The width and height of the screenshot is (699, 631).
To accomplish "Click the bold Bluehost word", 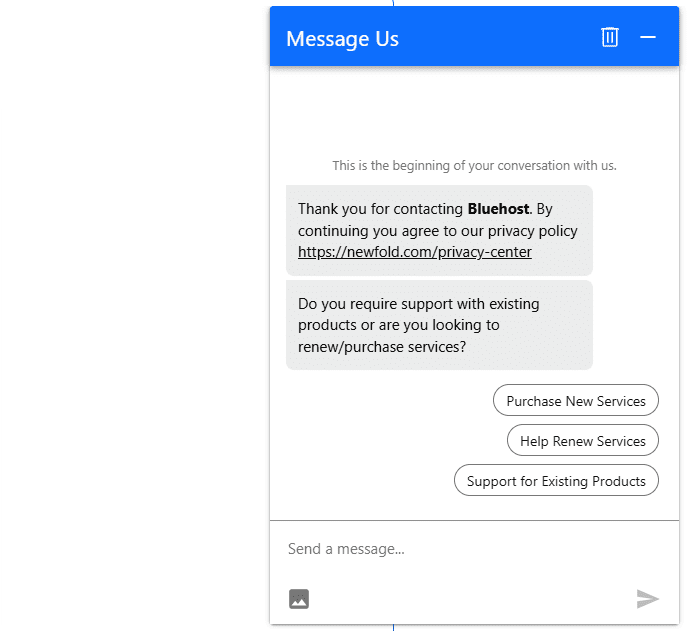I will click(x=498, y=209).
